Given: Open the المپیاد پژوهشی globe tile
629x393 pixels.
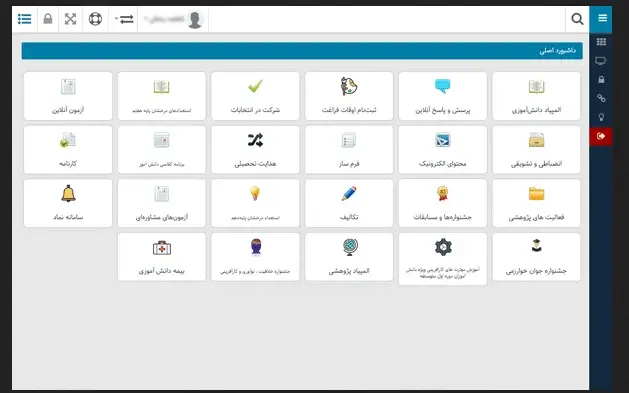Looking at the screenshot, I should point(349,257).
